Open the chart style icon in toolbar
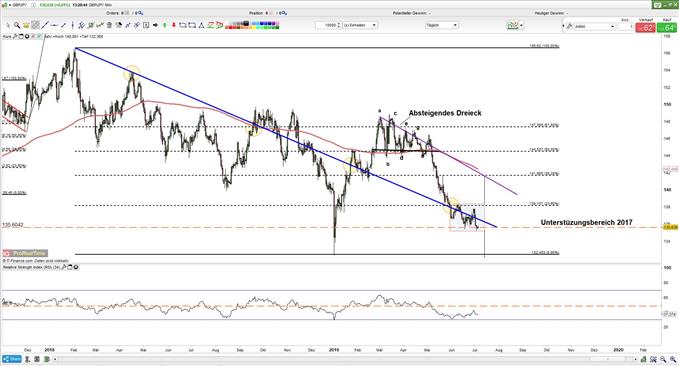679x366 pixels. pos(512,26)
